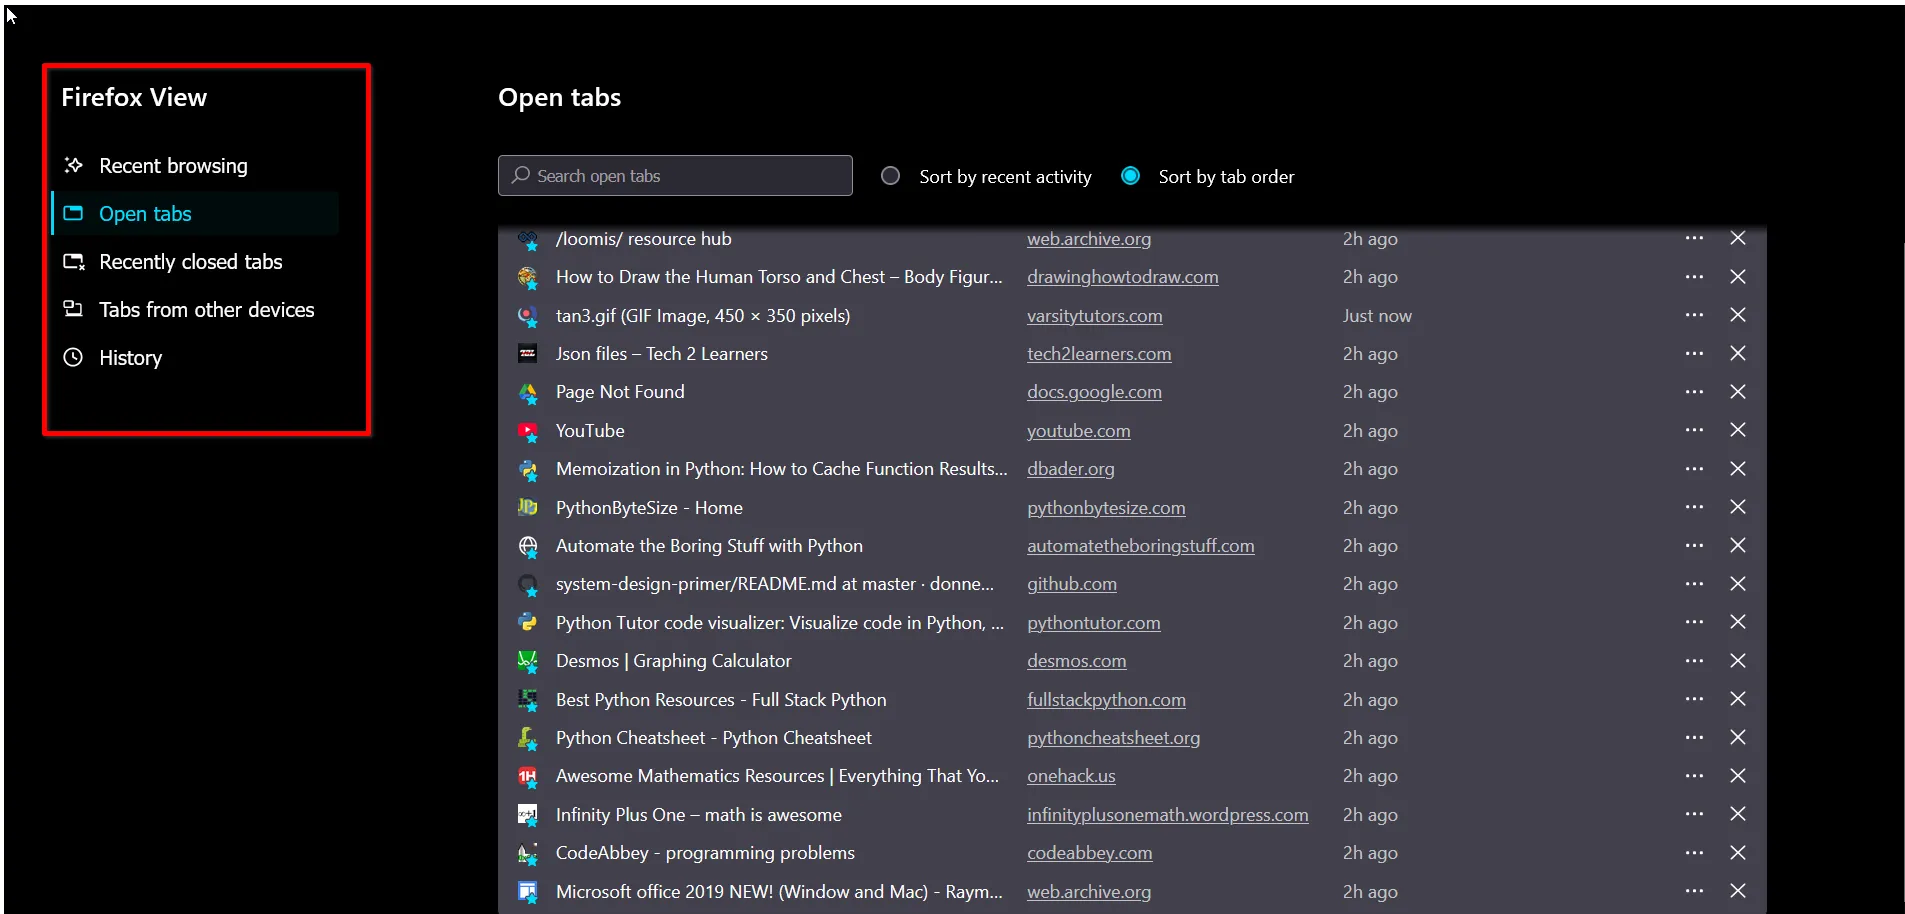Click the Microsoft office 2019 favicon
Screen dimensions: 1905x914
(x=527, y=892)
